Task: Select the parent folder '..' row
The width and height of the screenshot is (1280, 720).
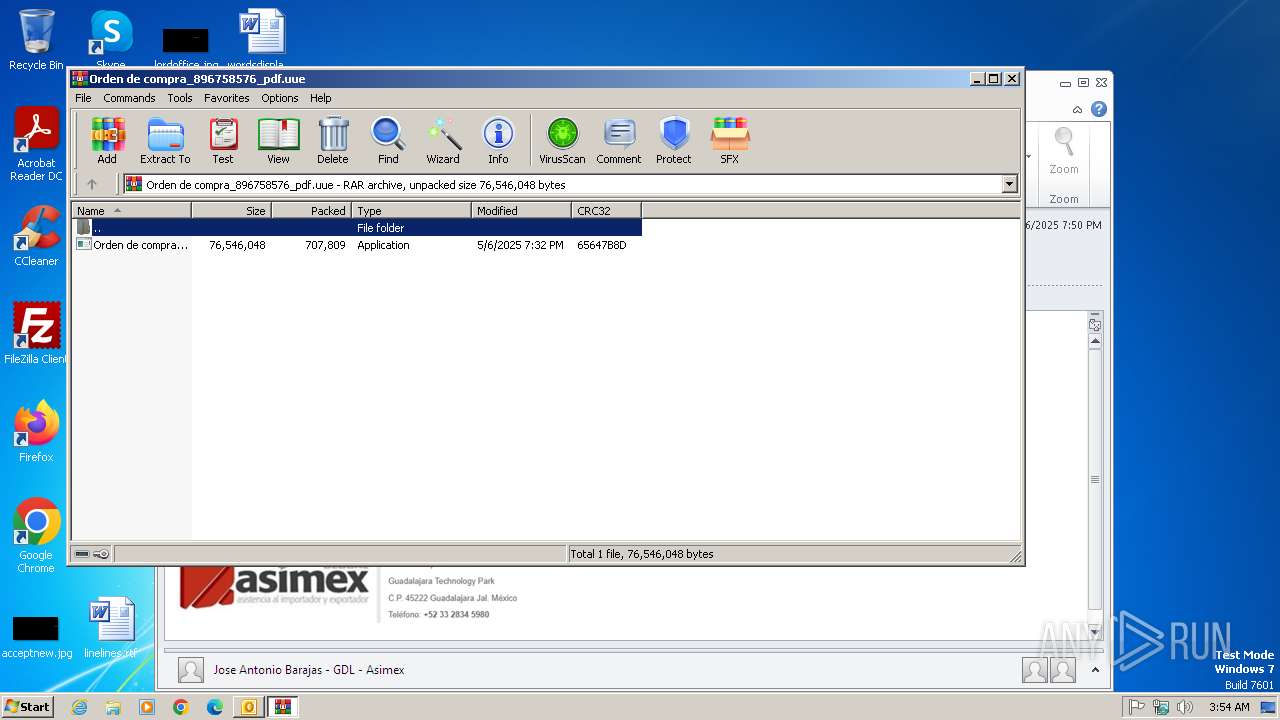Action: pos(357,228)
